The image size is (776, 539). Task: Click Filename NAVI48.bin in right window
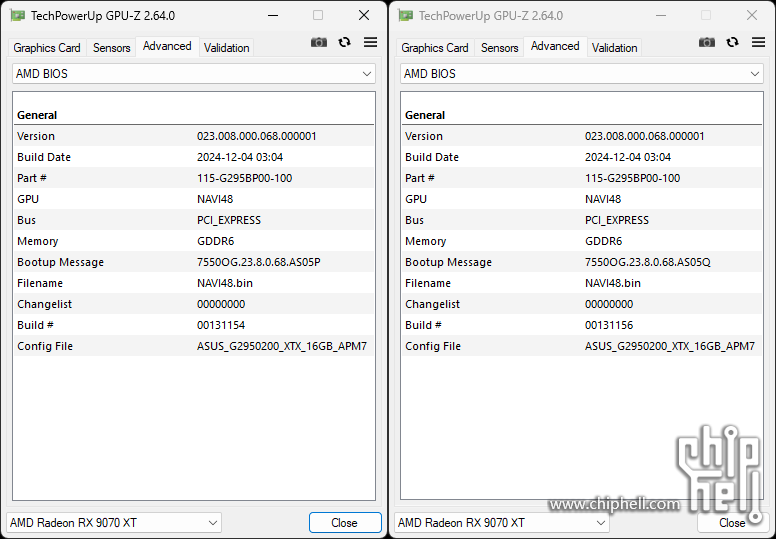(x=613, y=283)
